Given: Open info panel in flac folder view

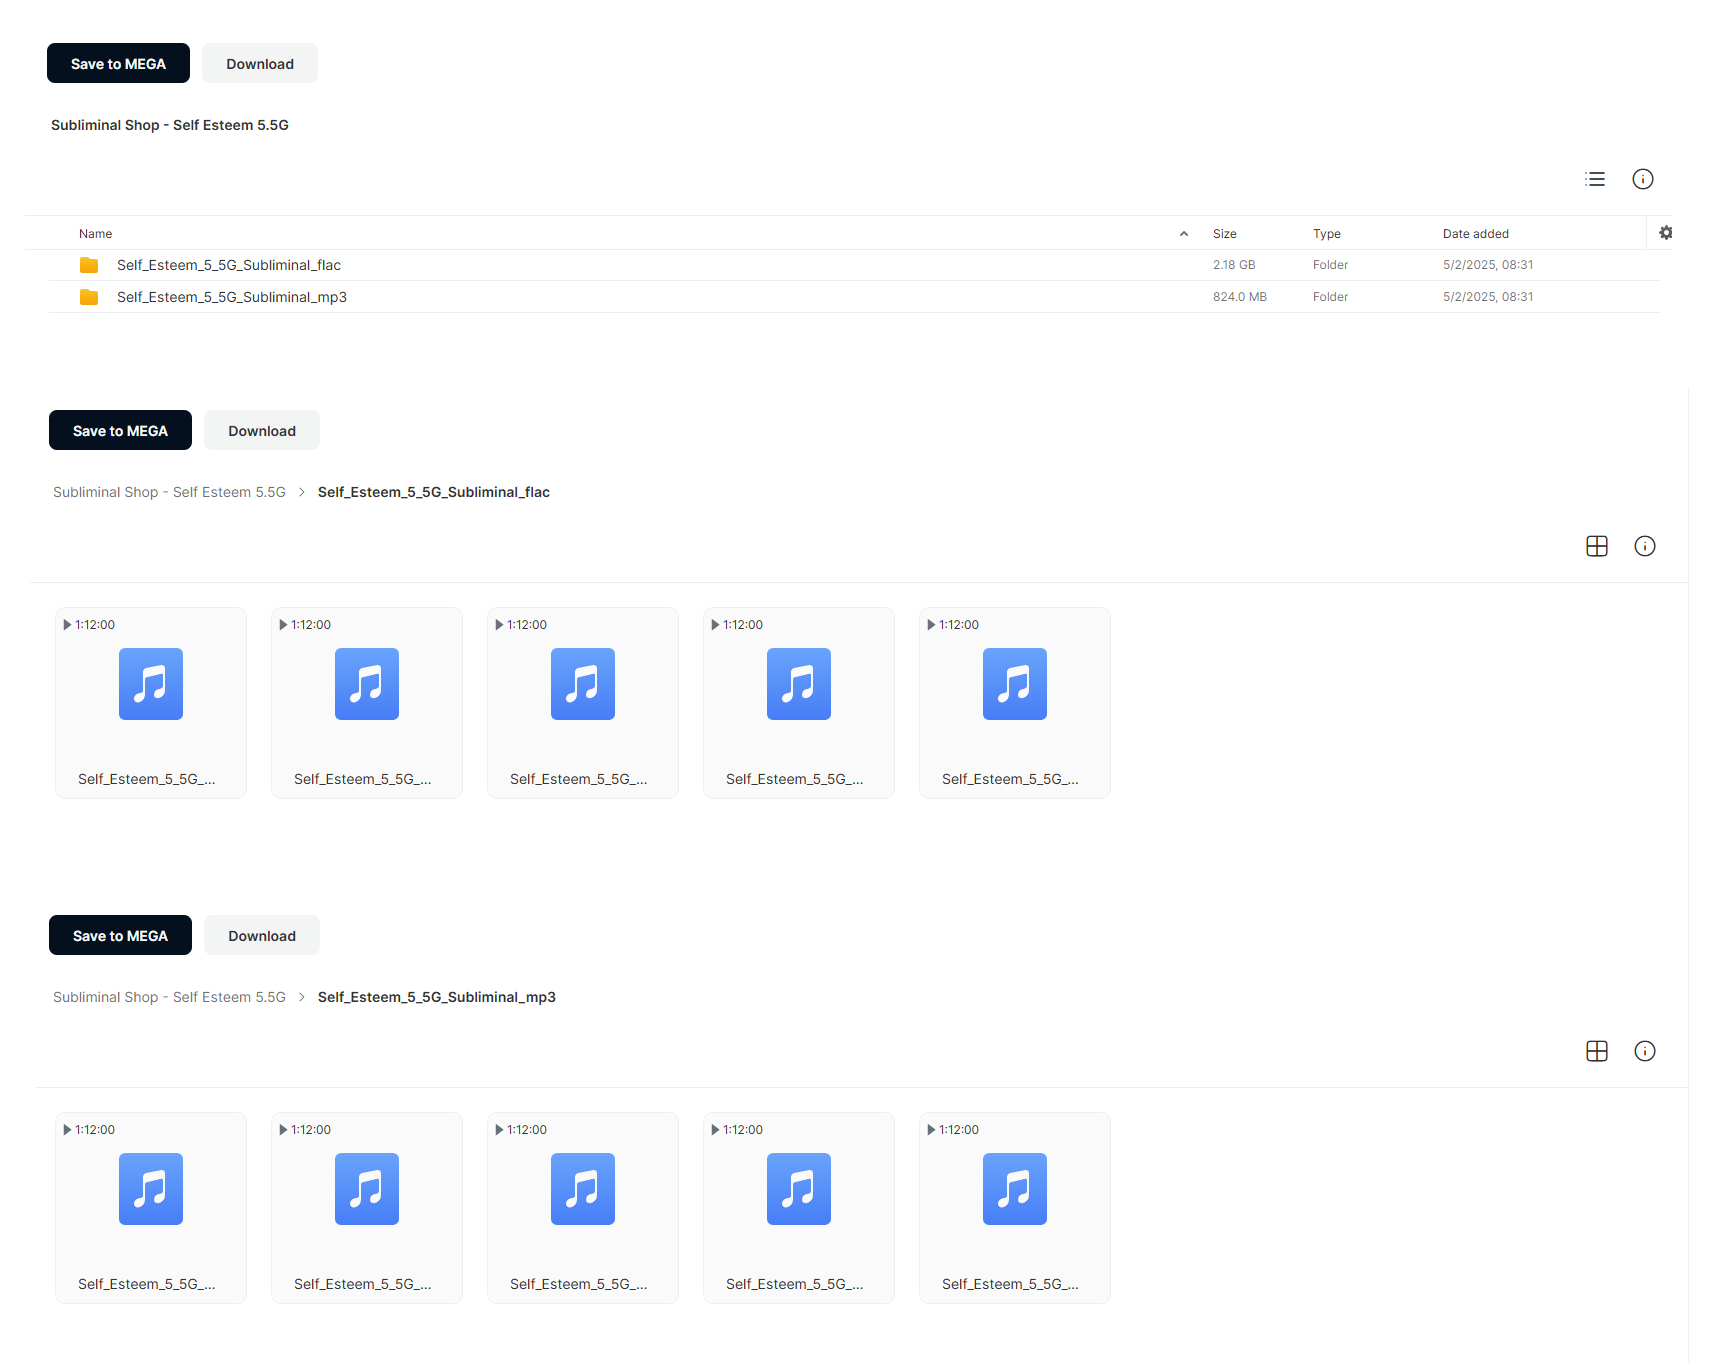Looking at the screenshot, I should (x=1645, y=546).
